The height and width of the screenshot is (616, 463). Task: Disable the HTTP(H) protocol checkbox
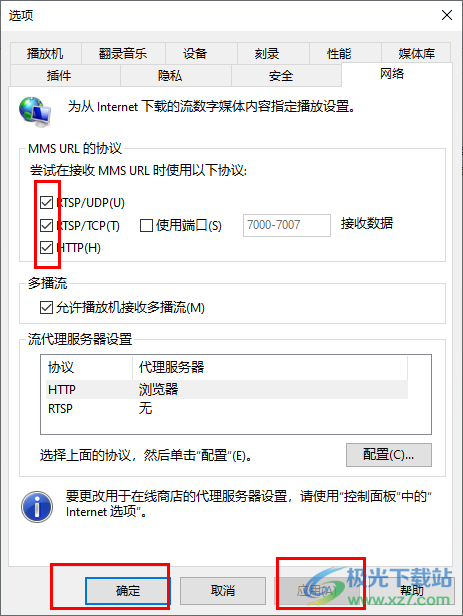(46, 248)
